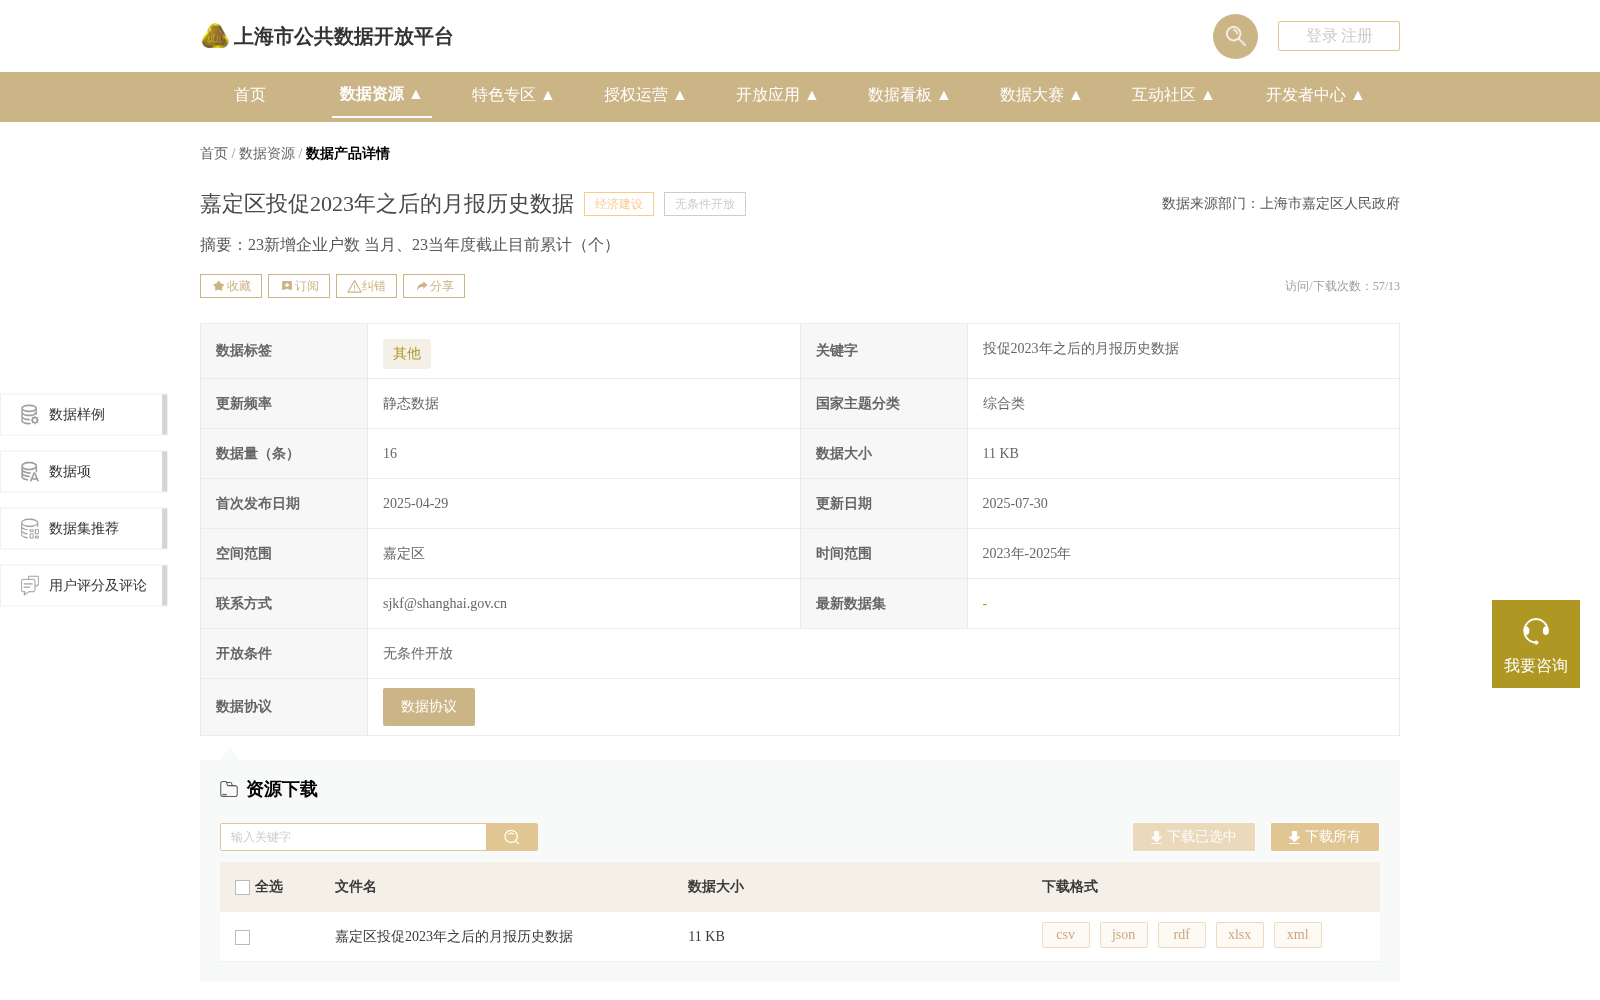Click the 资源下载 section folder icon

[229, 789]
